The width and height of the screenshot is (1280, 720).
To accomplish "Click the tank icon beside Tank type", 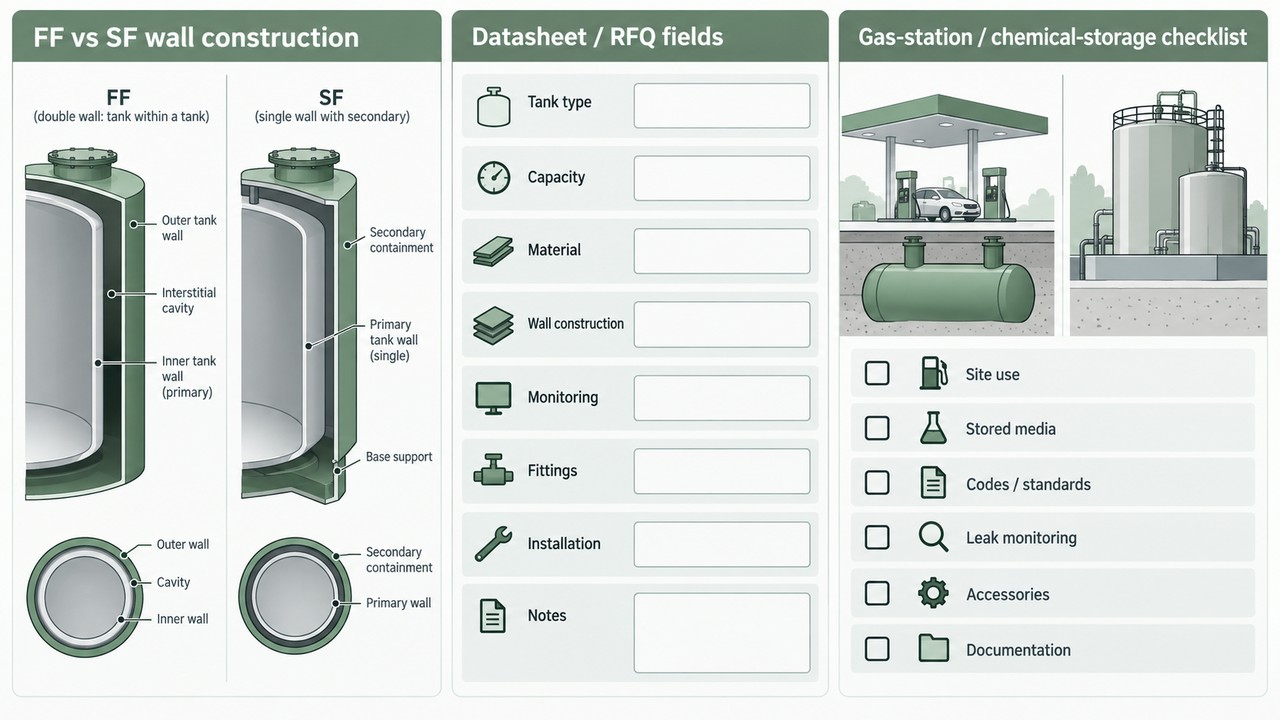I will (x=493, y=105).
